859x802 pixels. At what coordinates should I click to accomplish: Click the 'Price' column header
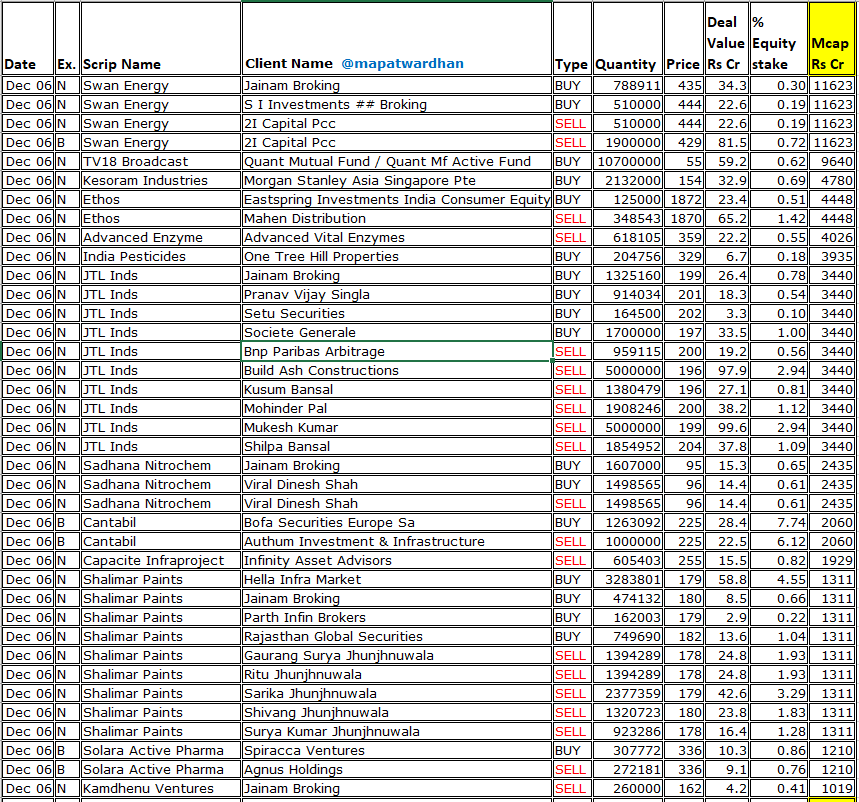point(683,38)
